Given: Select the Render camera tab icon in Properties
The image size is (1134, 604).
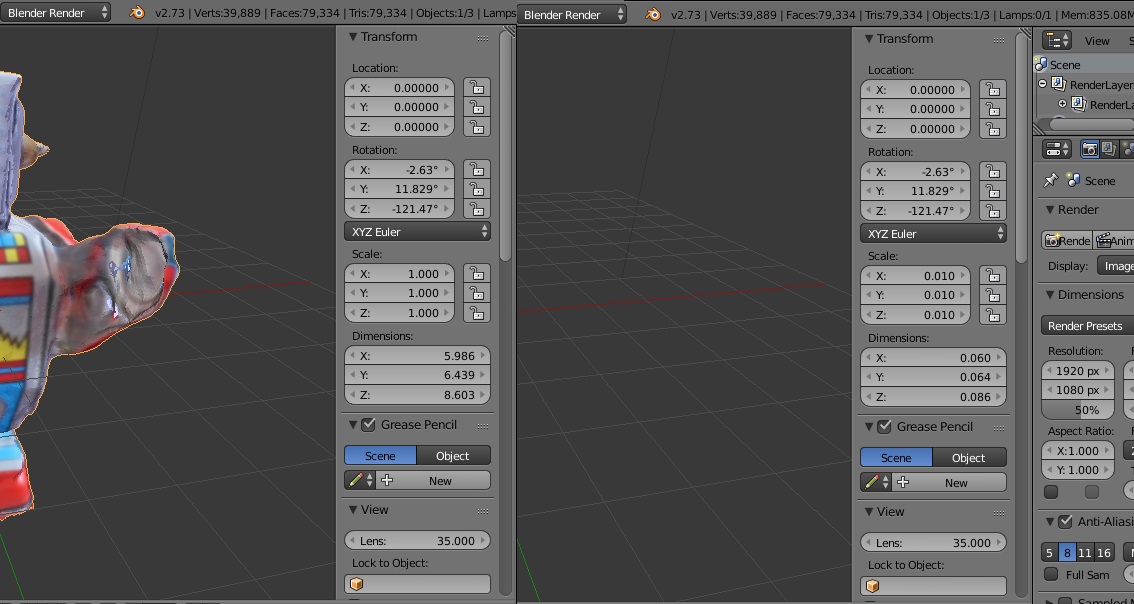Looking at the screenshot, I should (1090, 149).
